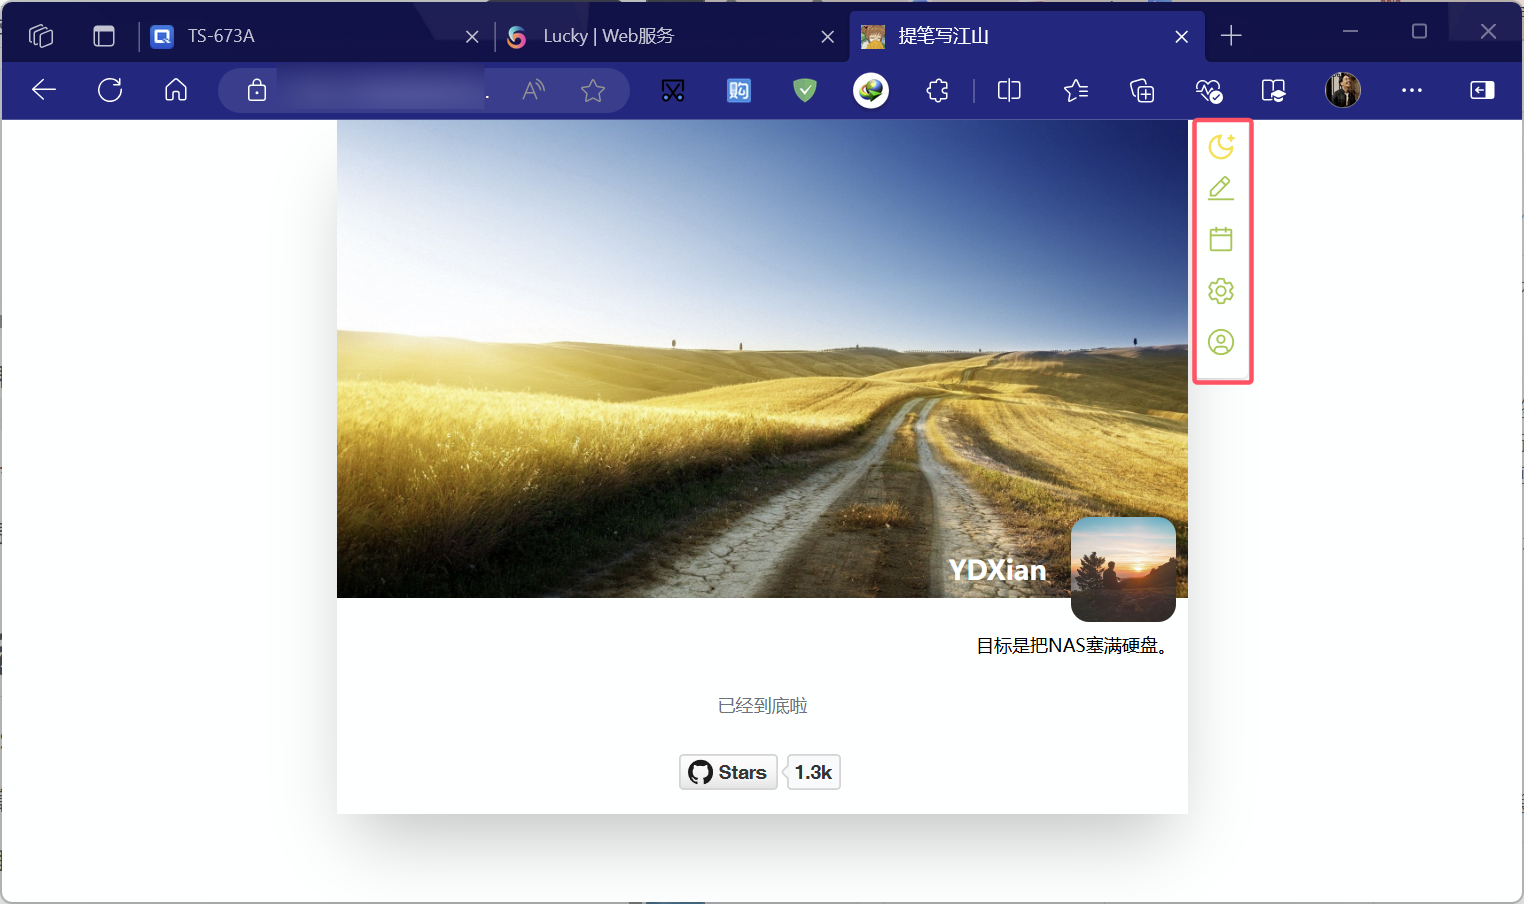Minimize the browser window

(1350, 32)
